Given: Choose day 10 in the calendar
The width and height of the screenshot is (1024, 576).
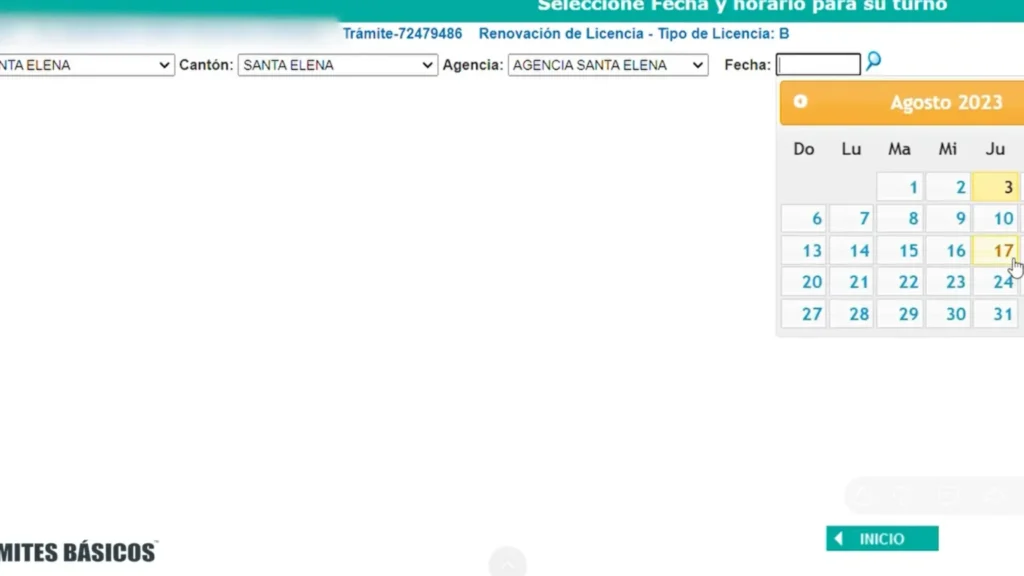Looking at the screenshot, I should pos(995,219).
